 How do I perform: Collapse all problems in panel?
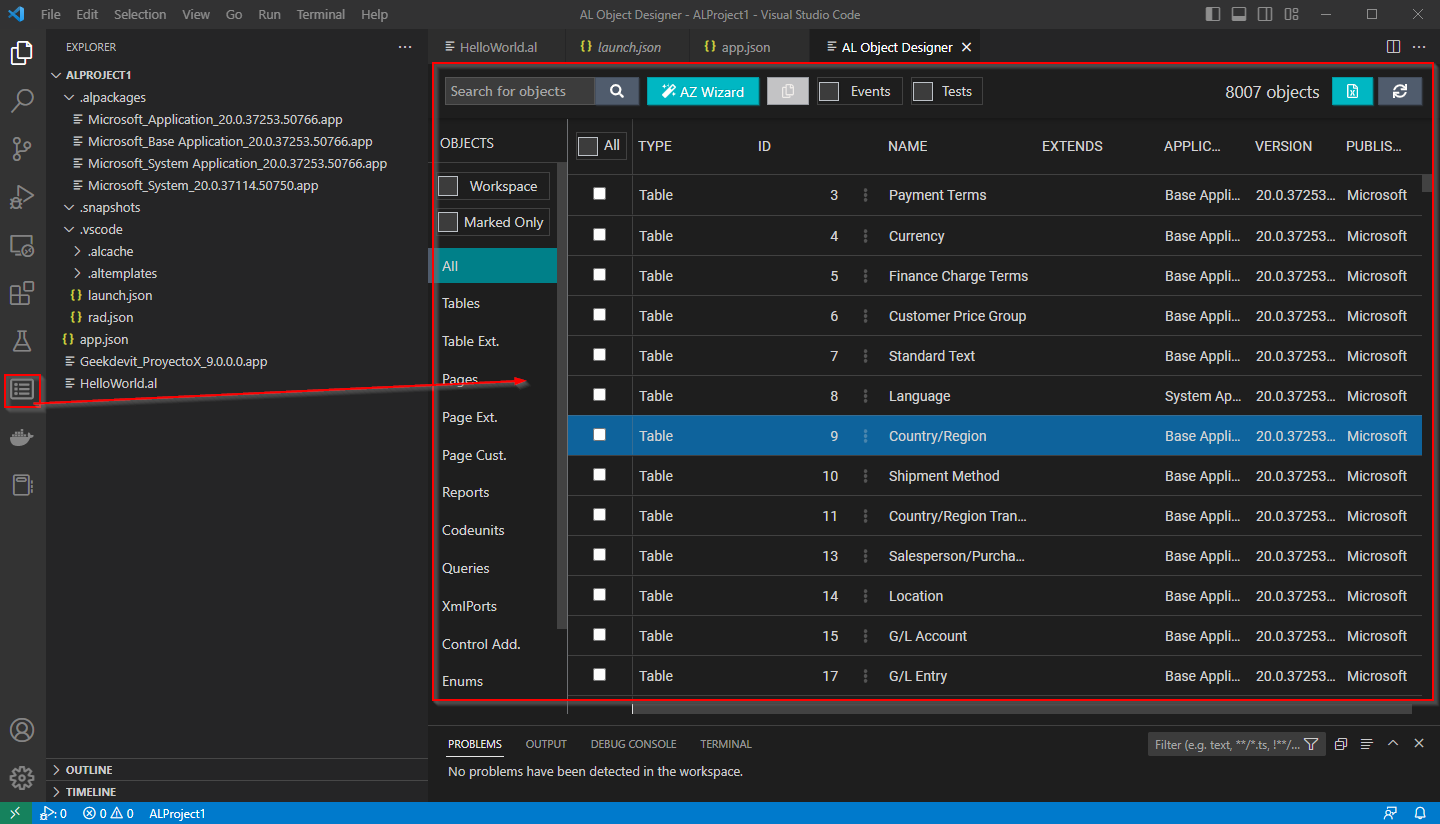pos(1341,744)
